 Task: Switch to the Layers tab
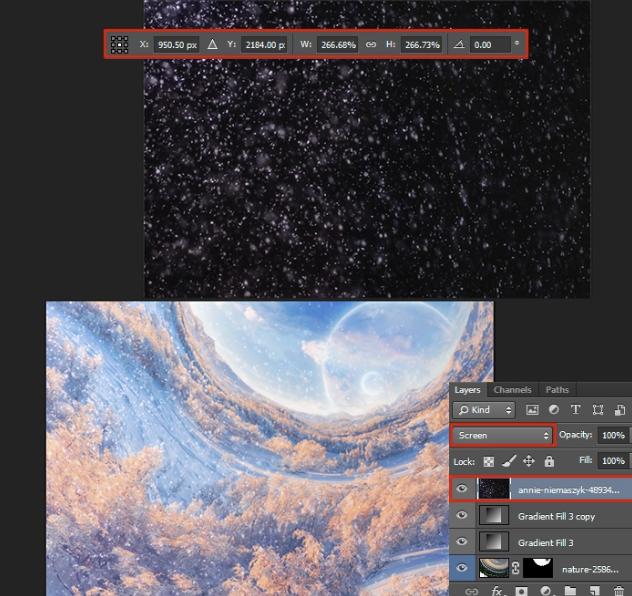467,390
